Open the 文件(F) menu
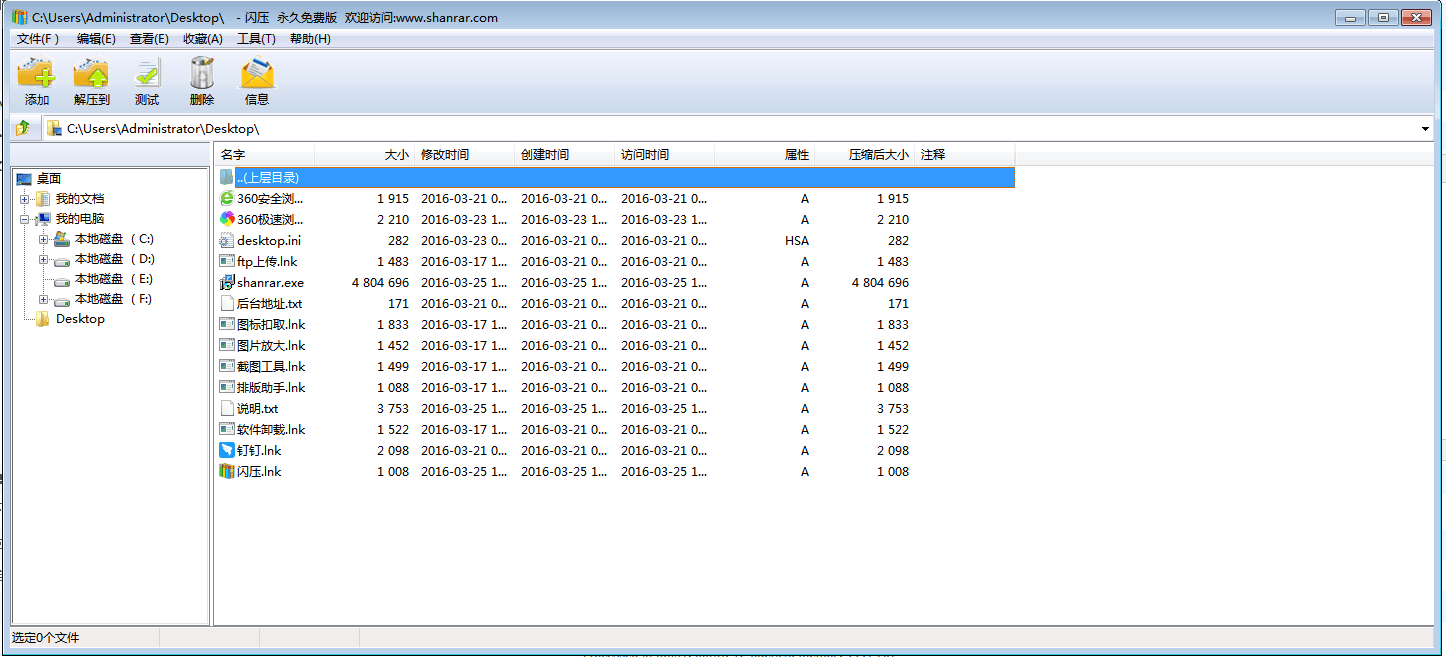1446x657 pixels. tap(38, 39)
